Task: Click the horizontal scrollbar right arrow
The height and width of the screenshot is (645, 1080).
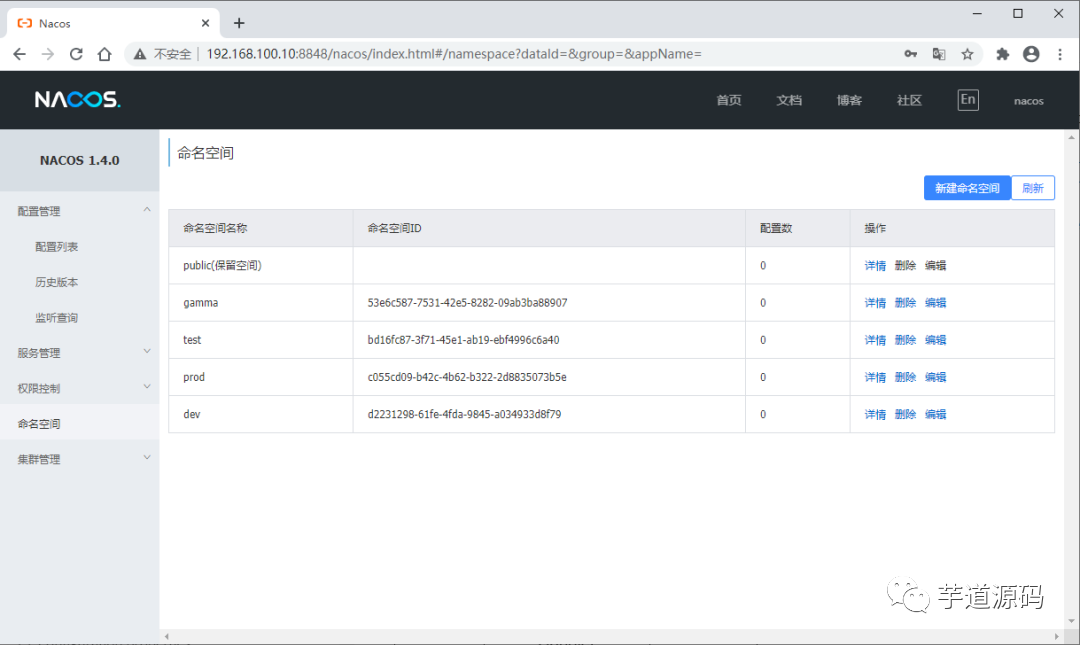Action: pyautogui.click(x=1057, y=636)
